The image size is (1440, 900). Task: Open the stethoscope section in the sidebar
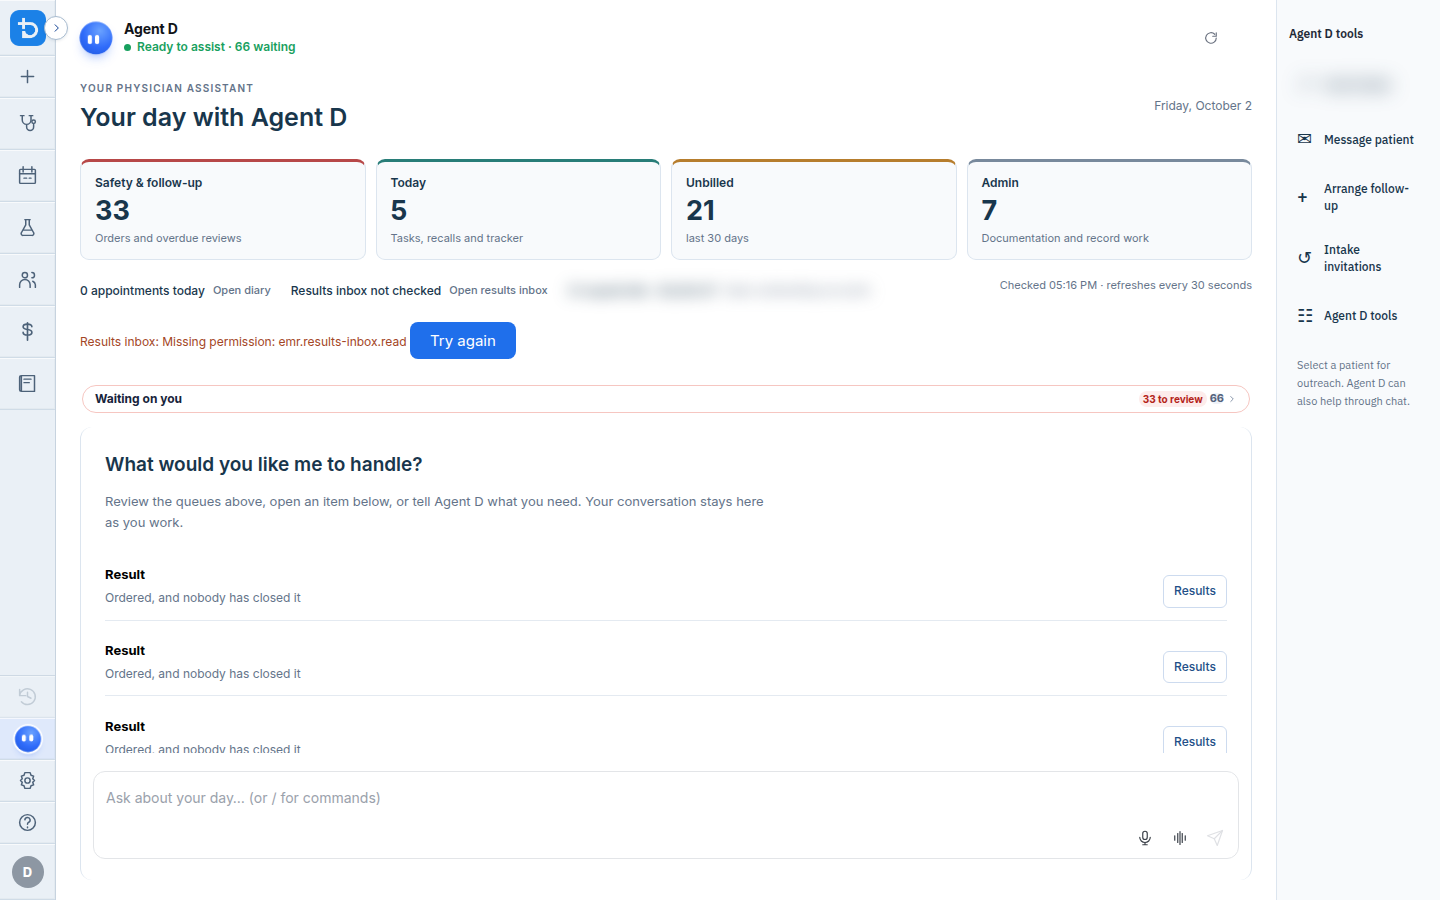coord(27,123)
